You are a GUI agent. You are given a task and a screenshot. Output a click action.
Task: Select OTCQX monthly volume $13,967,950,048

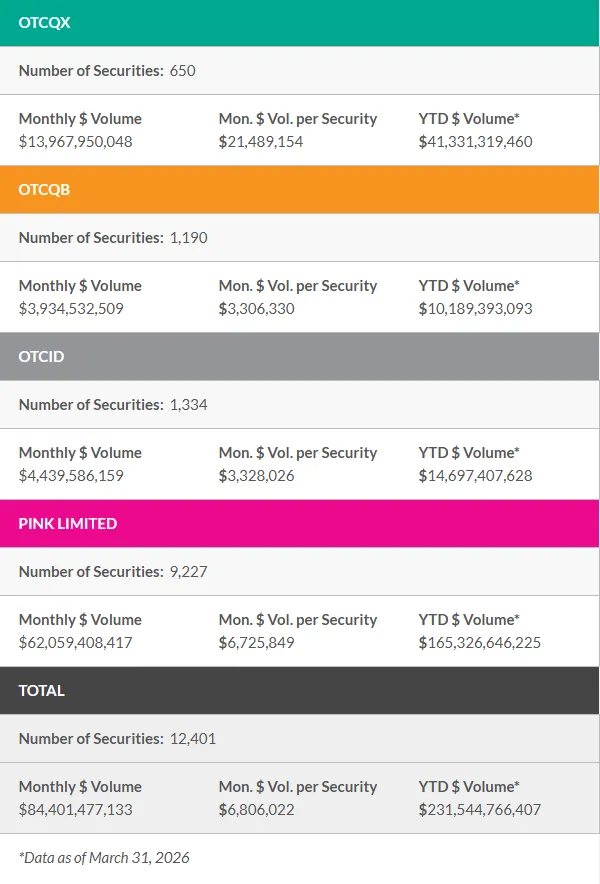pyautogui.click(x=76, y=142)
